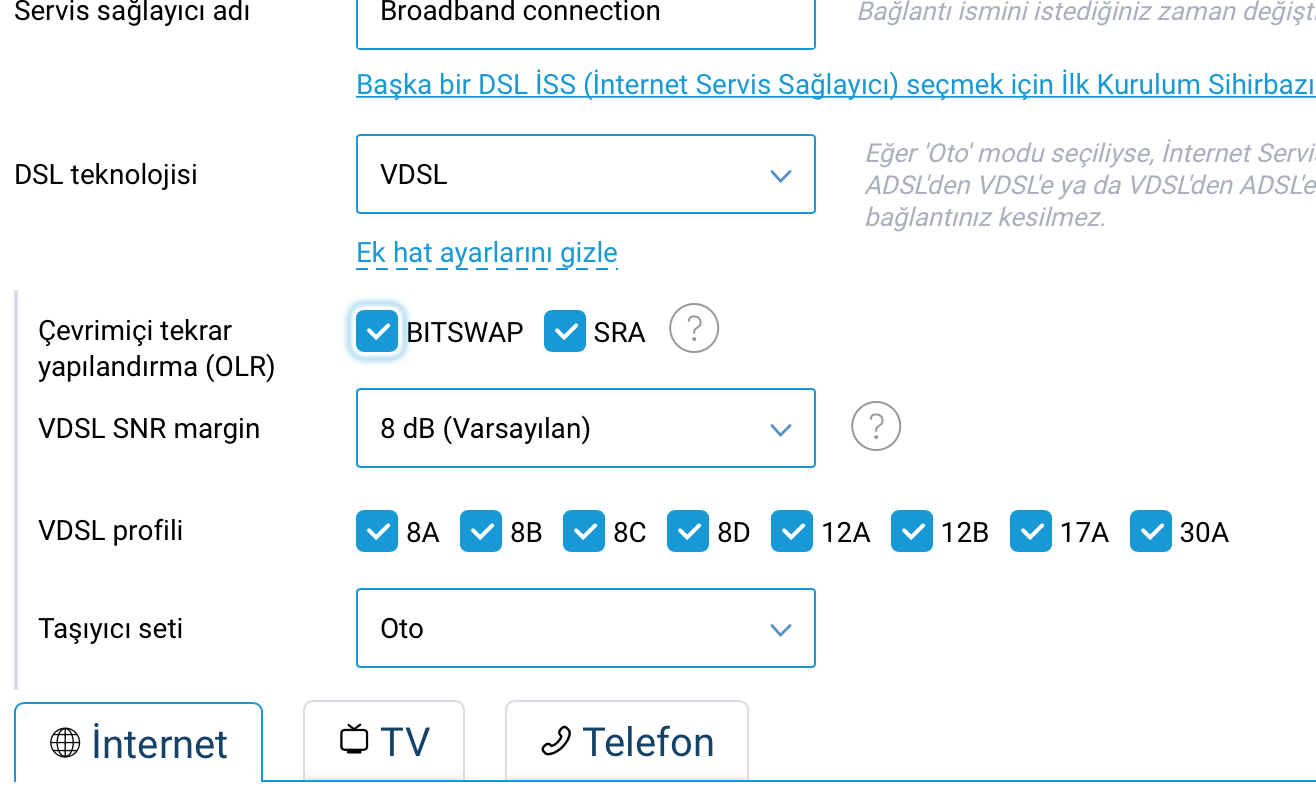Click the help icon next to SRA

(694, 328)
